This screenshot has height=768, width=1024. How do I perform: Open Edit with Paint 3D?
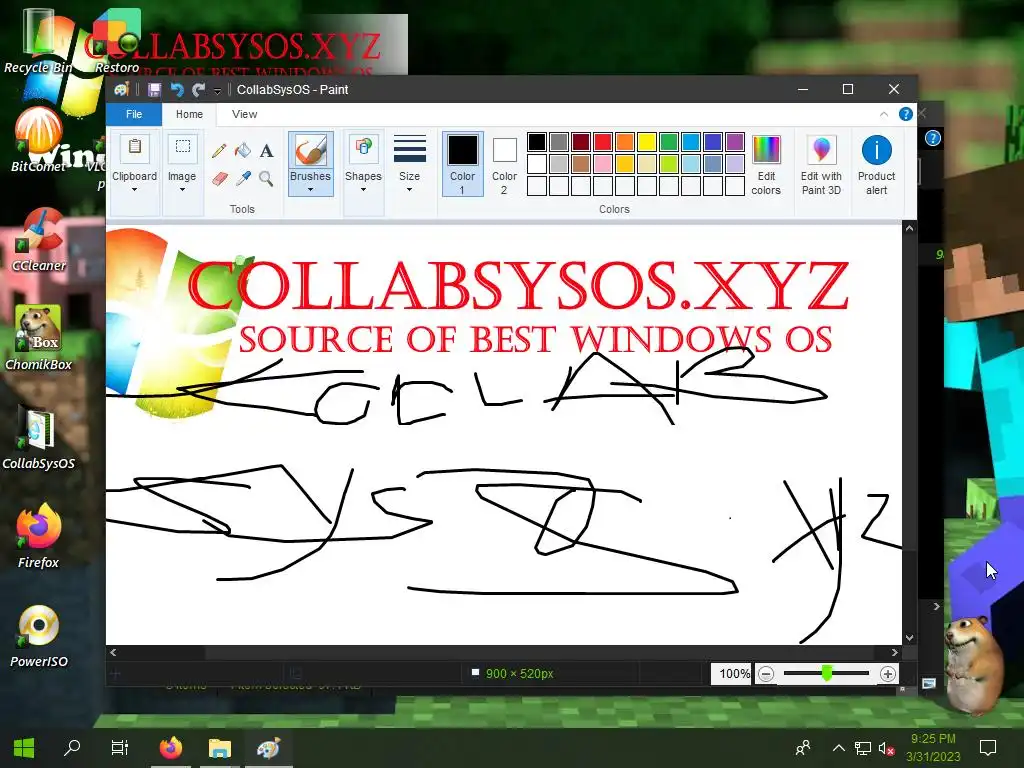(821, 165)
